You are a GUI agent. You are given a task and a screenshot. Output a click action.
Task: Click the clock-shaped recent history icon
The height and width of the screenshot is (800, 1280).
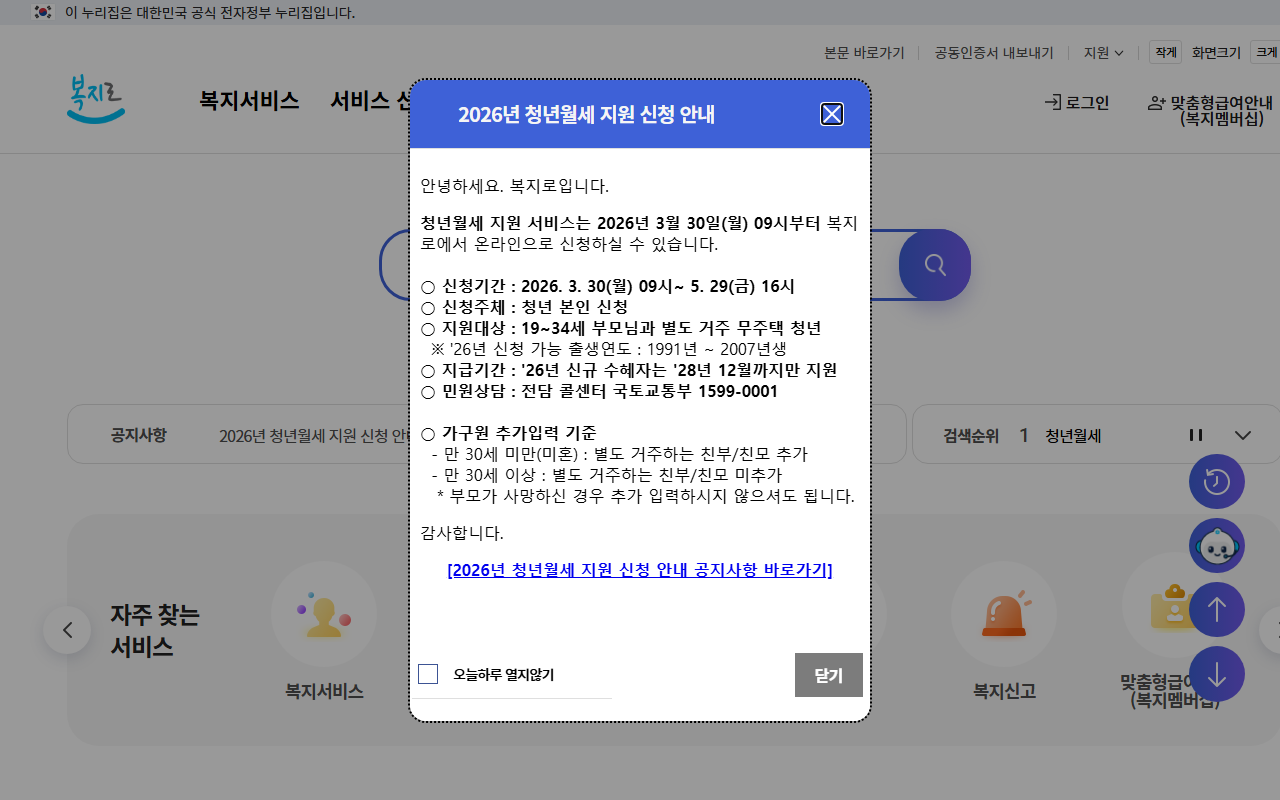point(1216,481)
